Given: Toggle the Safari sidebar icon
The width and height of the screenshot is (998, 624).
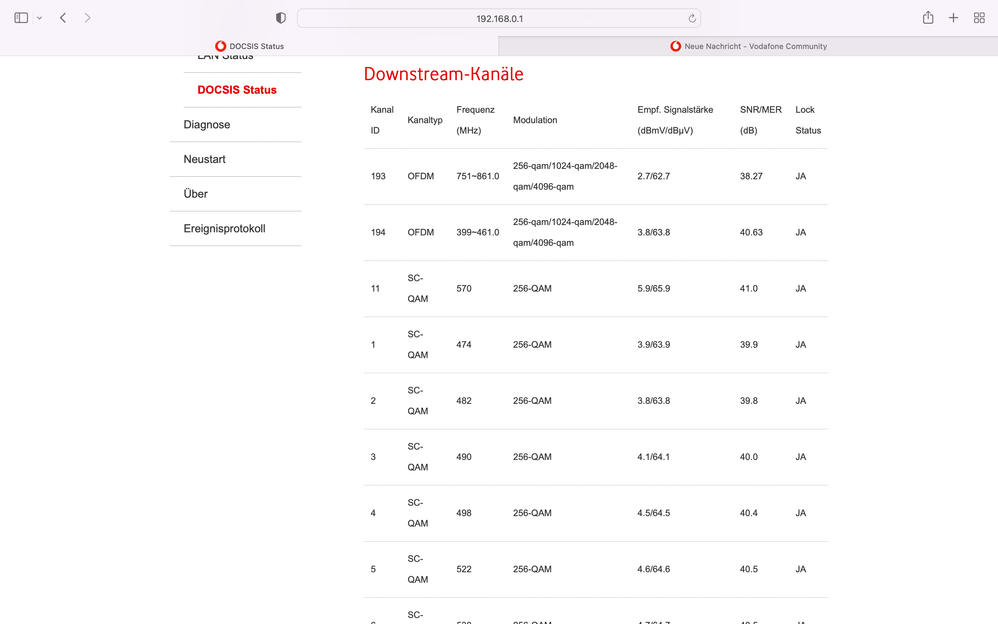Looking at the screenshot, I should pyautogui.click(x=21, y=18).
